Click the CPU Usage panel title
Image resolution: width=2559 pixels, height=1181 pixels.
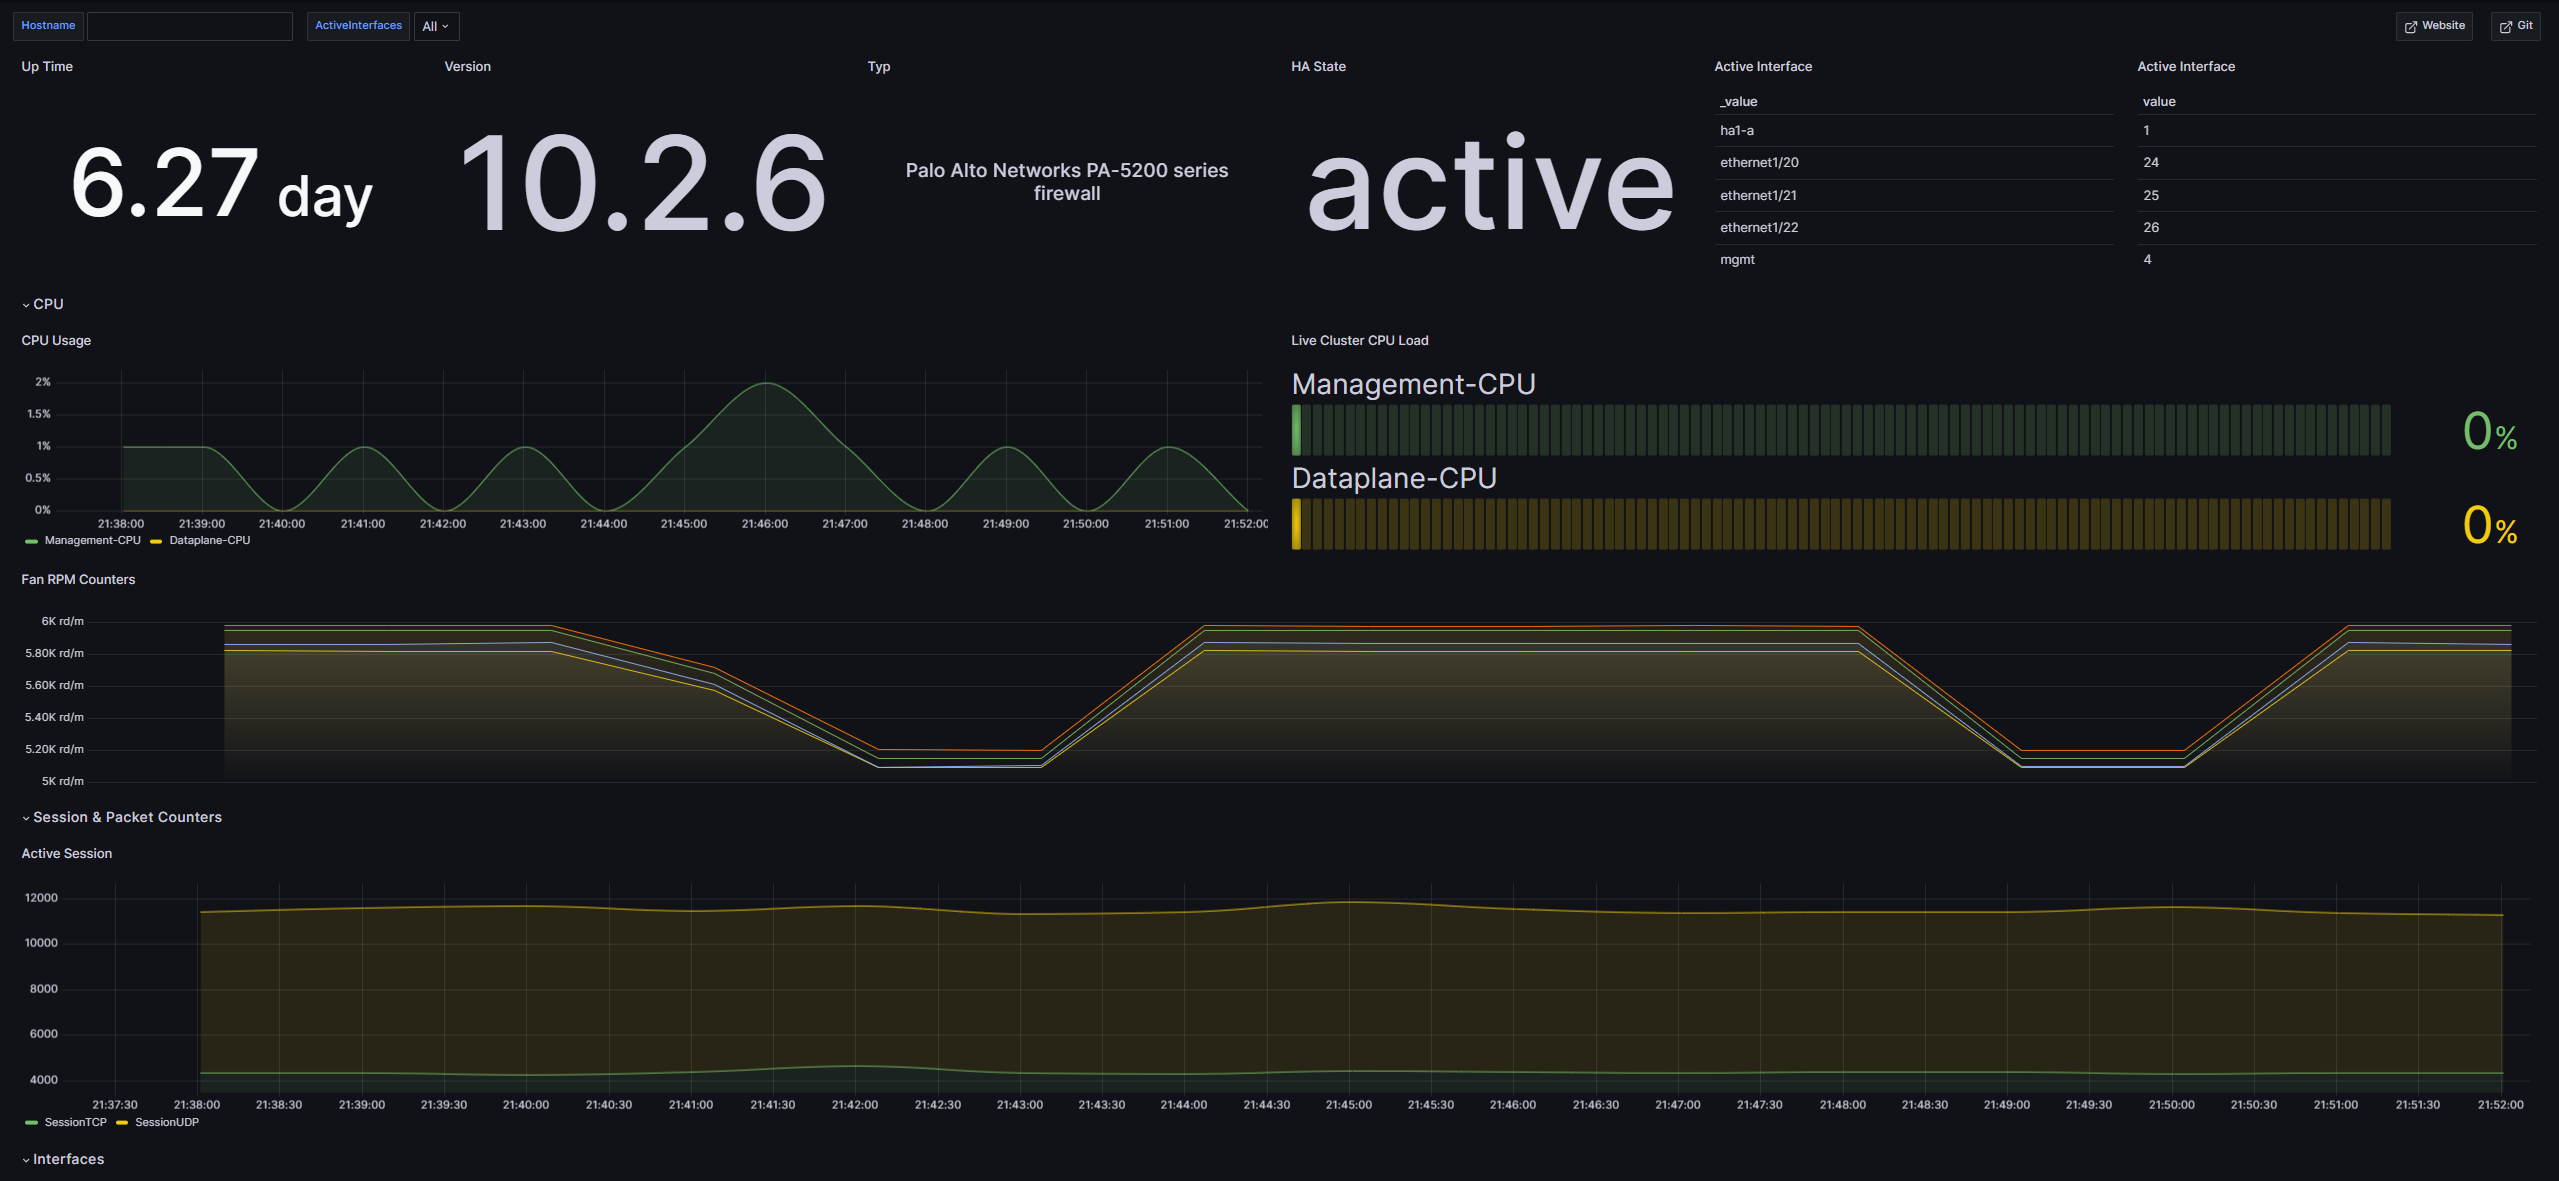pos(56,340)
